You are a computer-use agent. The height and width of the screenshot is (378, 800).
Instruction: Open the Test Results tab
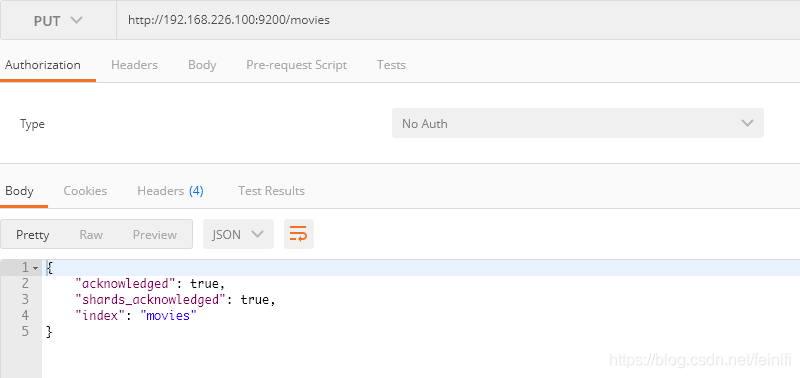271,191
